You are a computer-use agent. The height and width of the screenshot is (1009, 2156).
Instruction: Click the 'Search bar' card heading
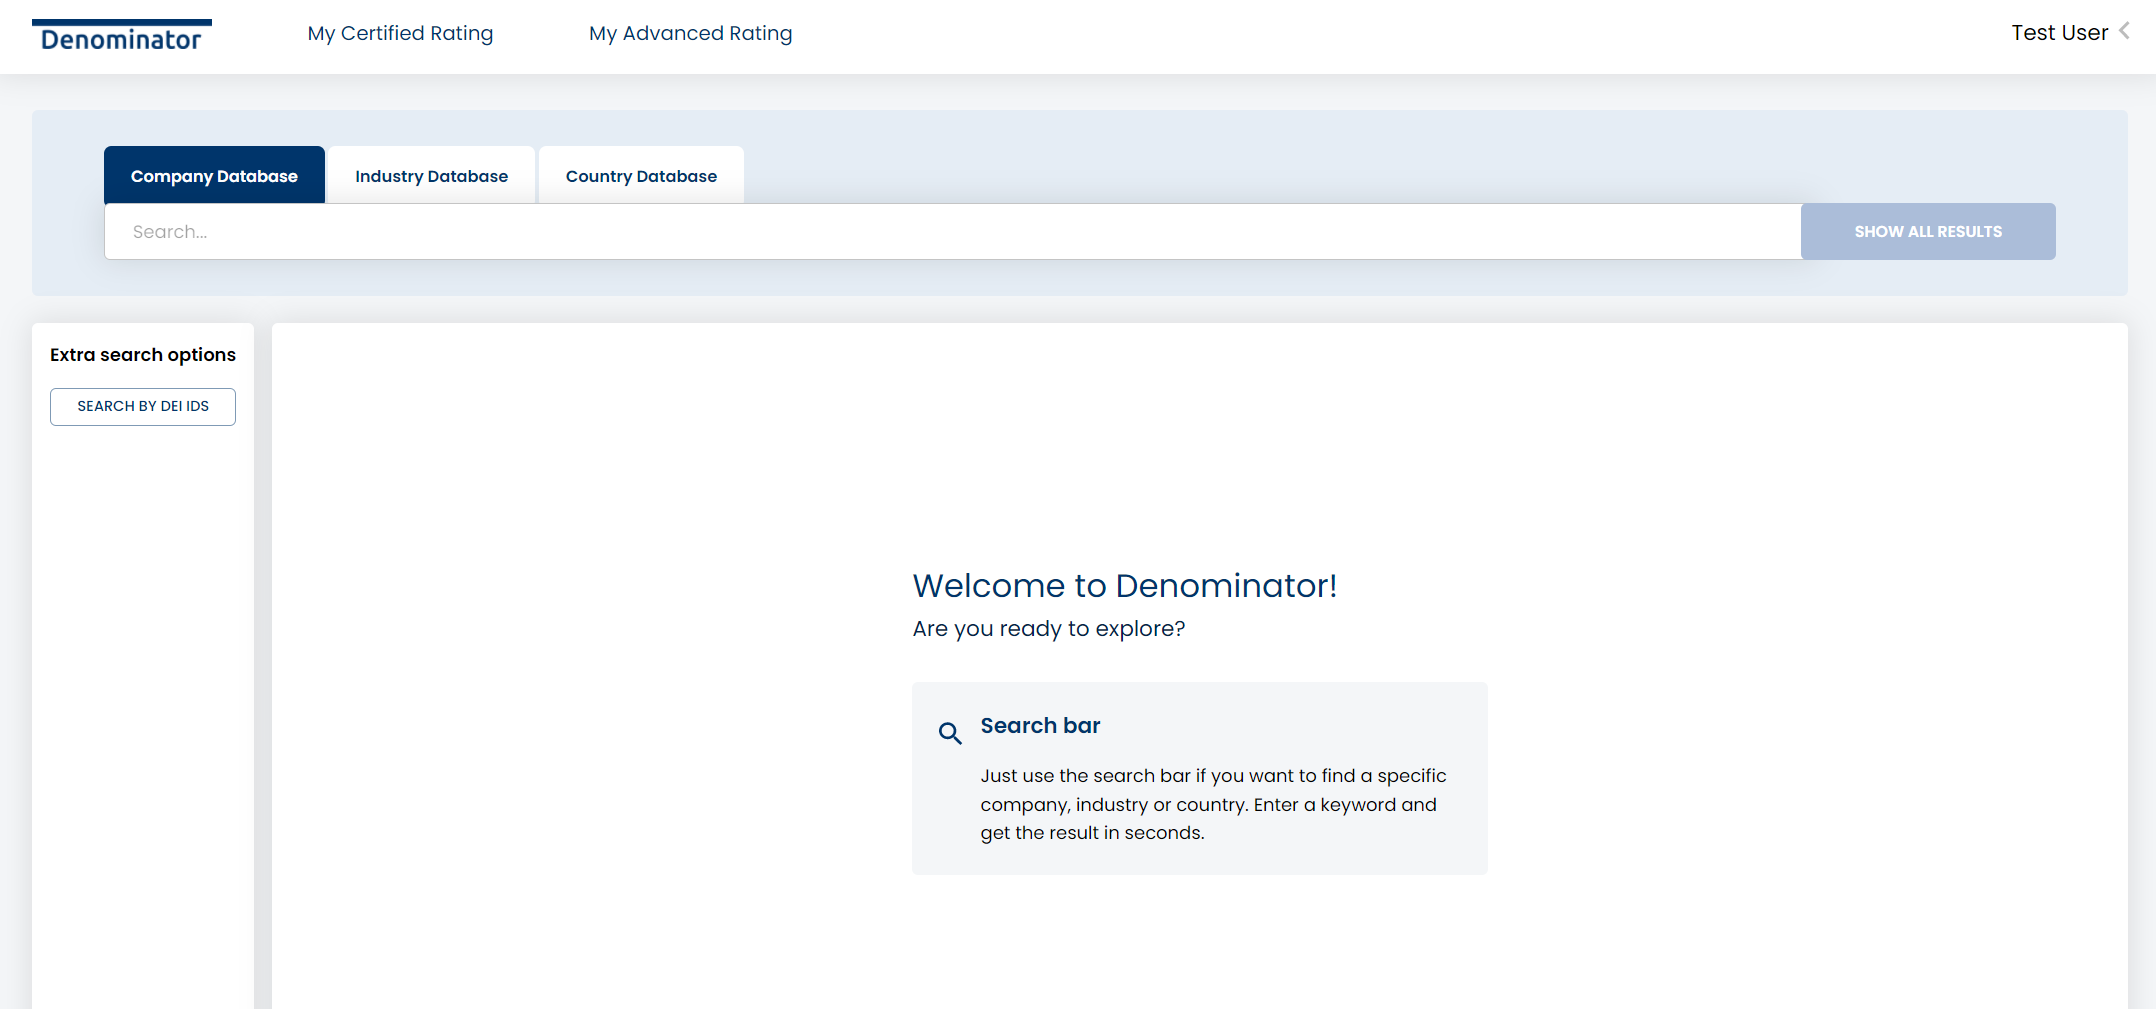tap(1040, 726)
